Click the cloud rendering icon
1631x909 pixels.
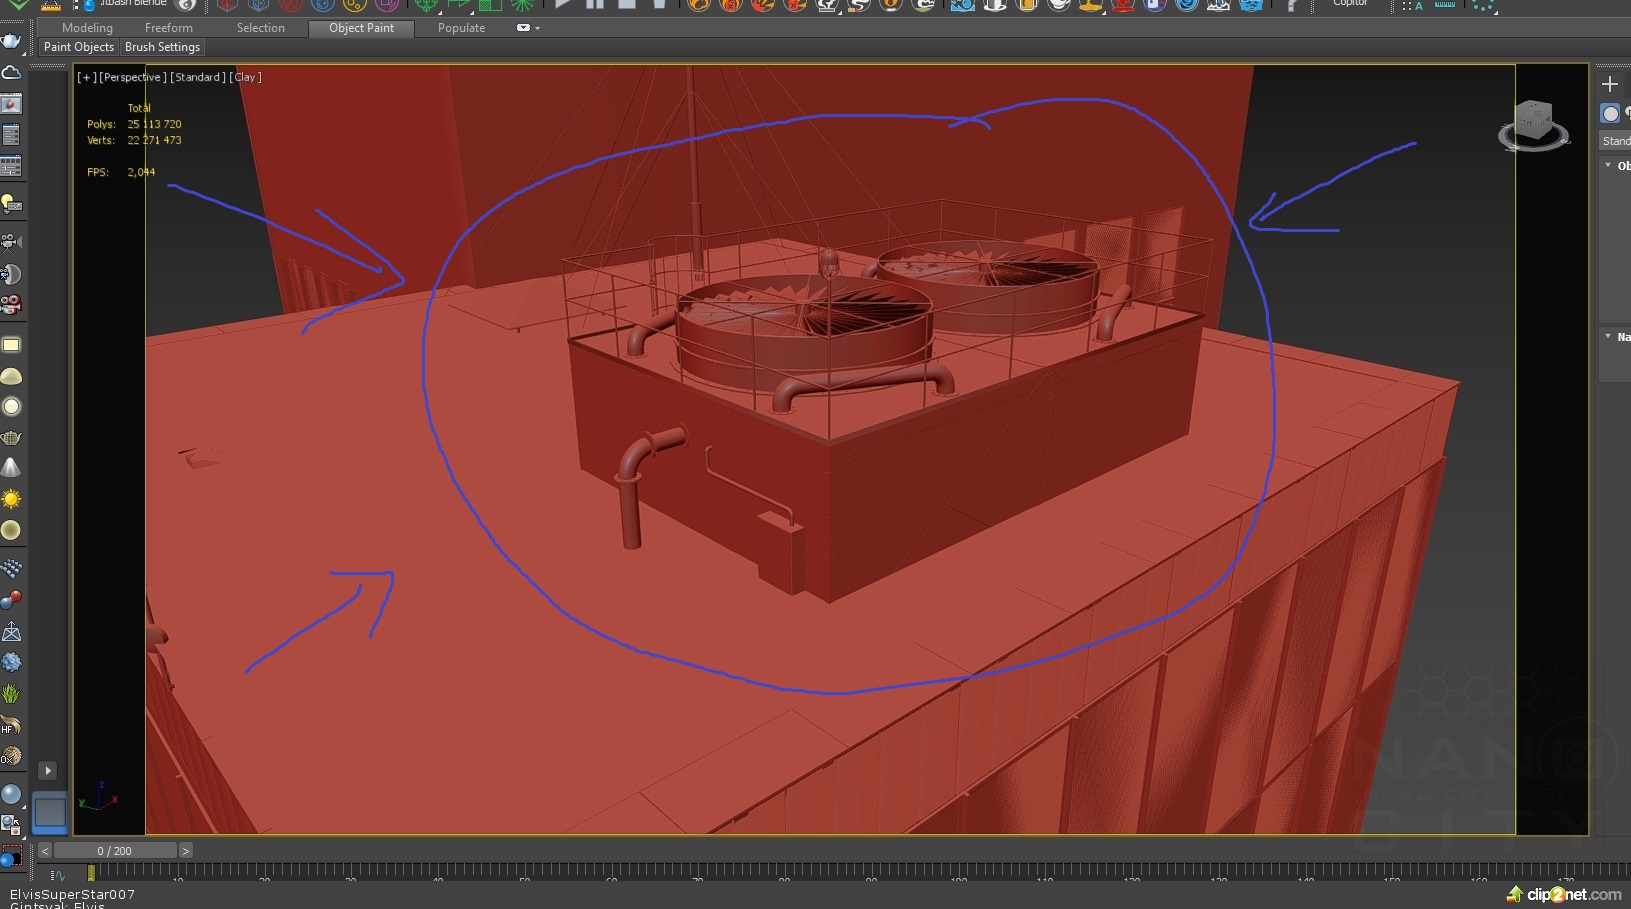(11, 73)
